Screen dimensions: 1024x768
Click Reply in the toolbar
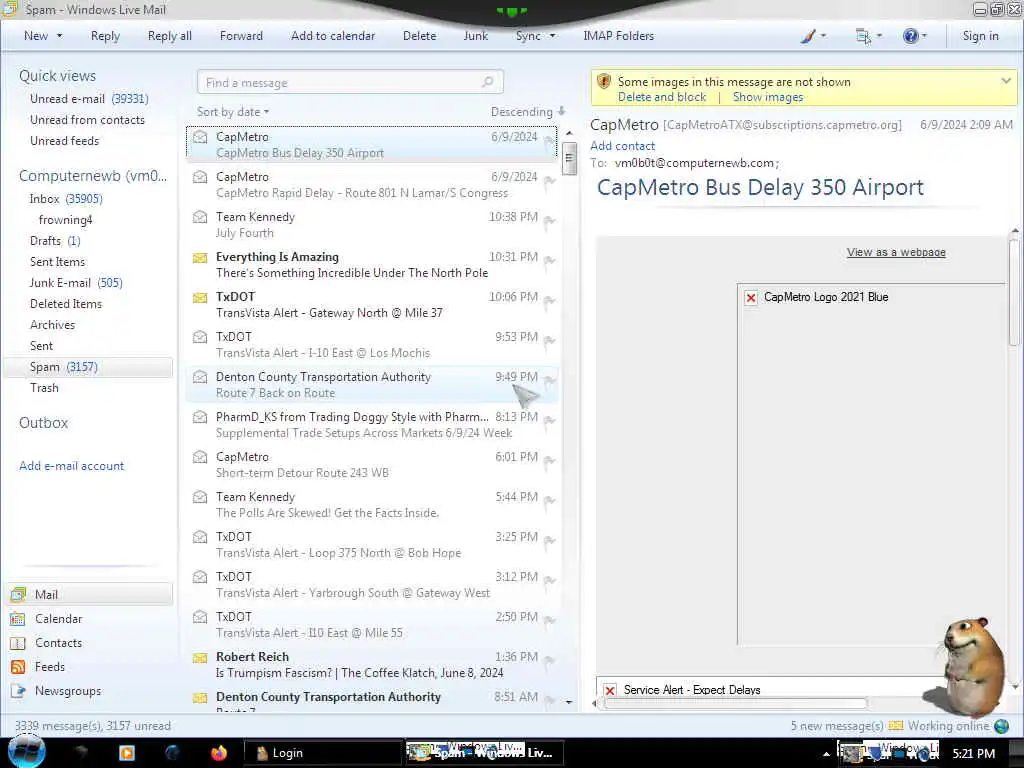[x=105, y=36]
